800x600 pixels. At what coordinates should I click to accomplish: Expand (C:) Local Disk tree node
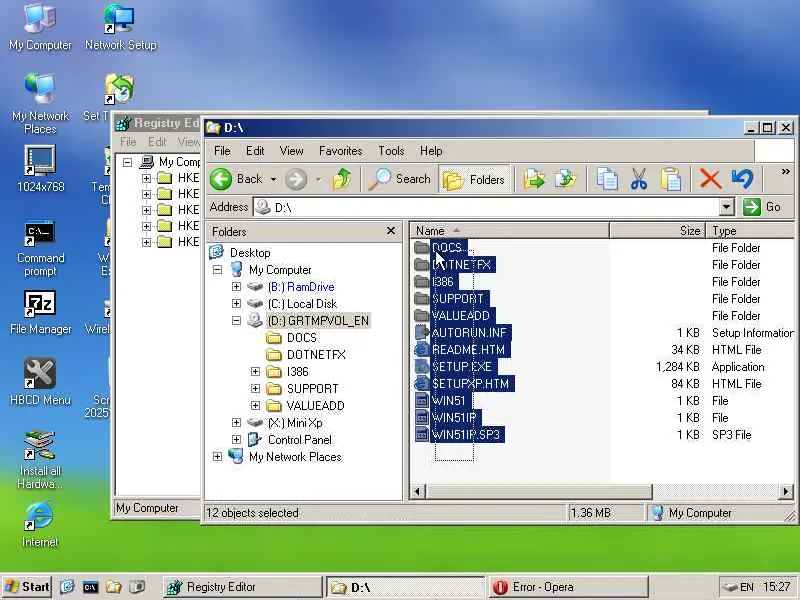236,304
